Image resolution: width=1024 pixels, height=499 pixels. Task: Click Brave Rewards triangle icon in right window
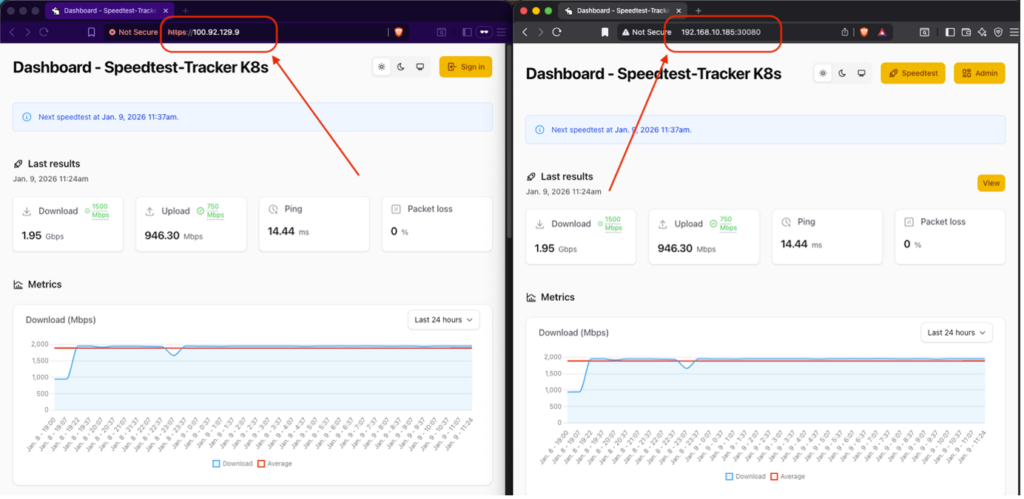(x=884, y=32)
